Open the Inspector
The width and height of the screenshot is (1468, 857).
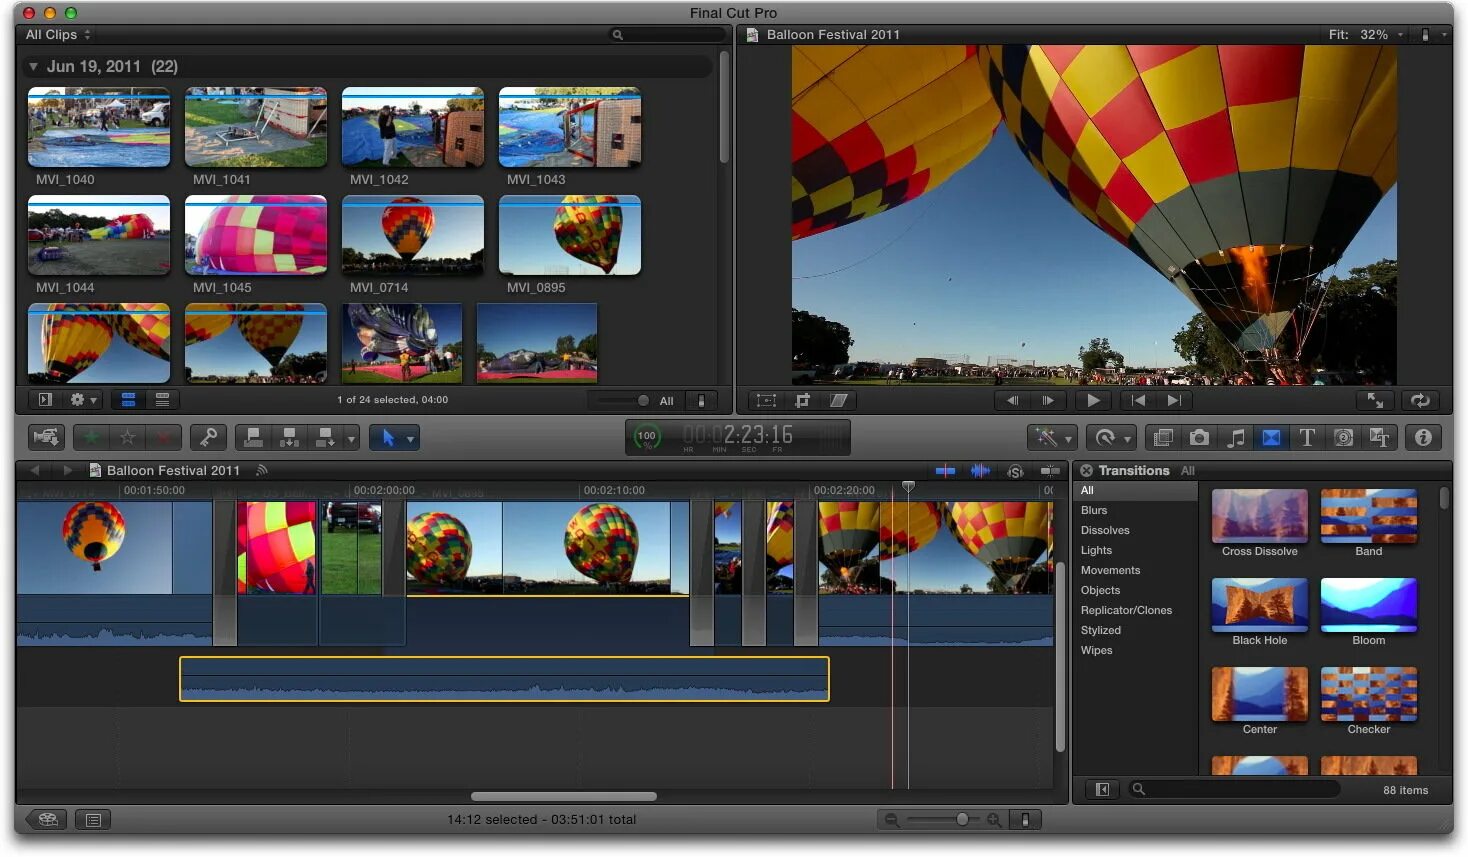(1423, 437)
